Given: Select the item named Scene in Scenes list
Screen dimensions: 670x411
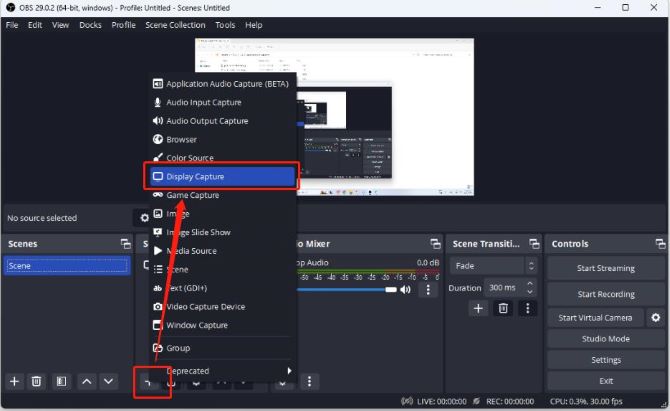Looking at the screenshot, I should point(67,266).
